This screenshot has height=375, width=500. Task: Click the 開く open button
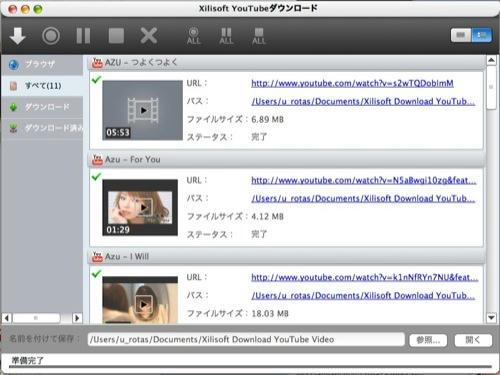pyautogui.click(x=473, y=340)
